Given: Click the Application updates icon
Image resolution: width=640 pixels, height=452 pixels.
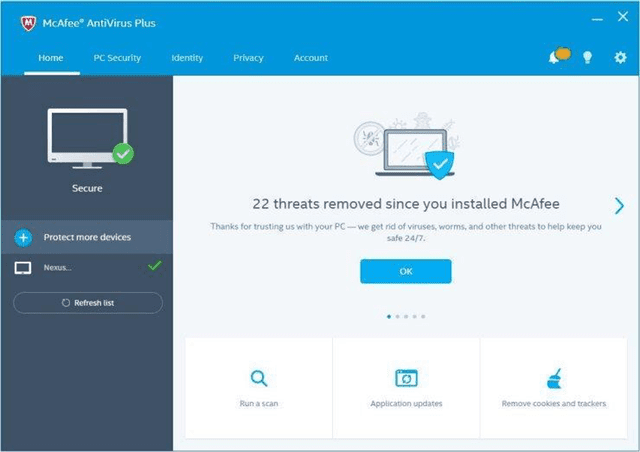Looking at the screenshot, I should click(406, 378).
